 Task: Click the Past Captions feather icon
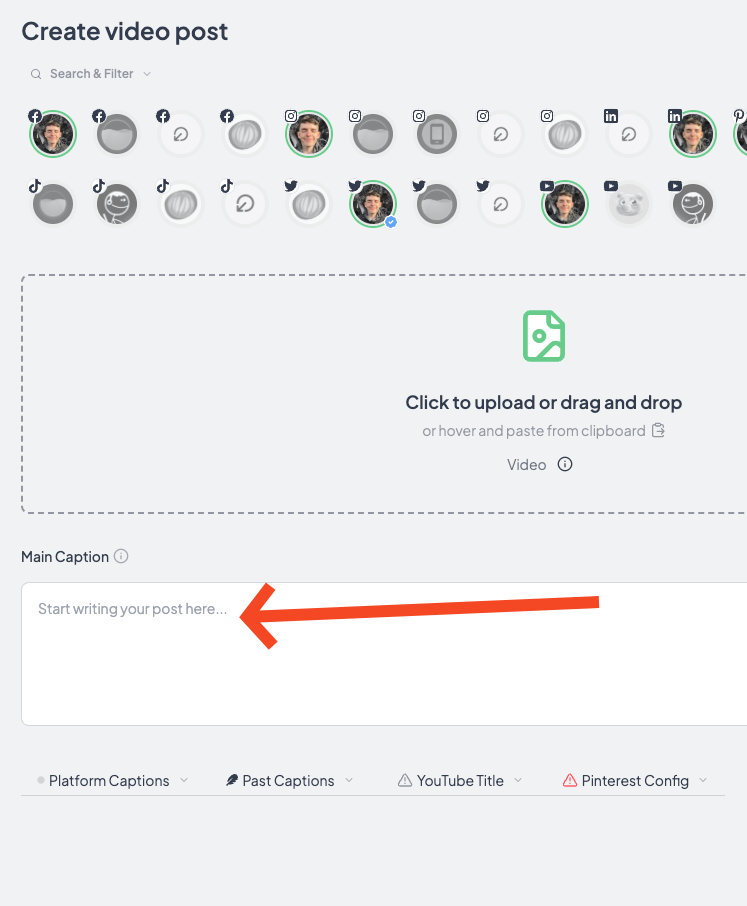coord(232,781)
